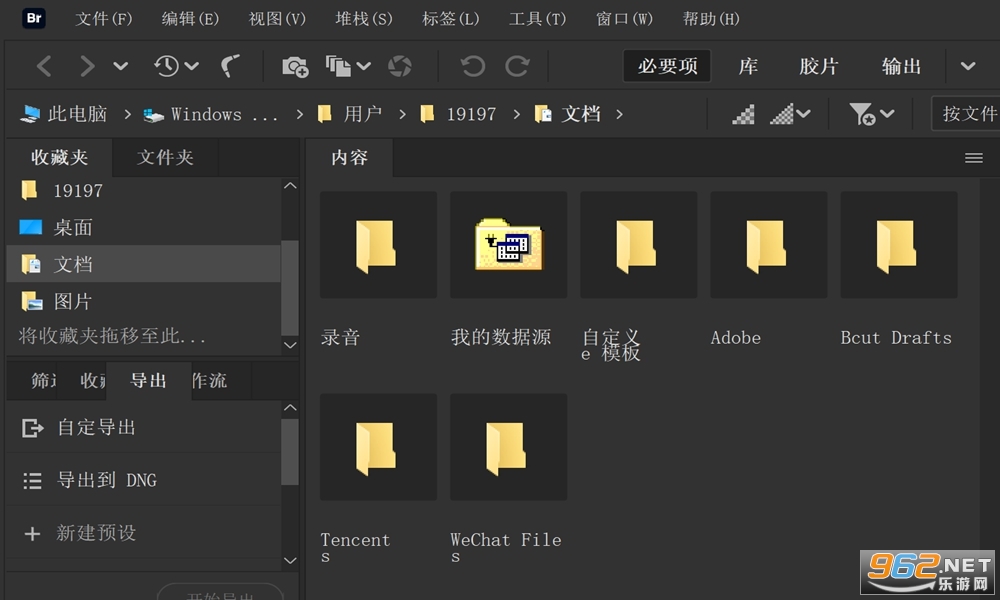Image resolution: width=1000 pixels, height=600 pixels.
Task: Click get photos from camera icon
Action: pos(295,66)
